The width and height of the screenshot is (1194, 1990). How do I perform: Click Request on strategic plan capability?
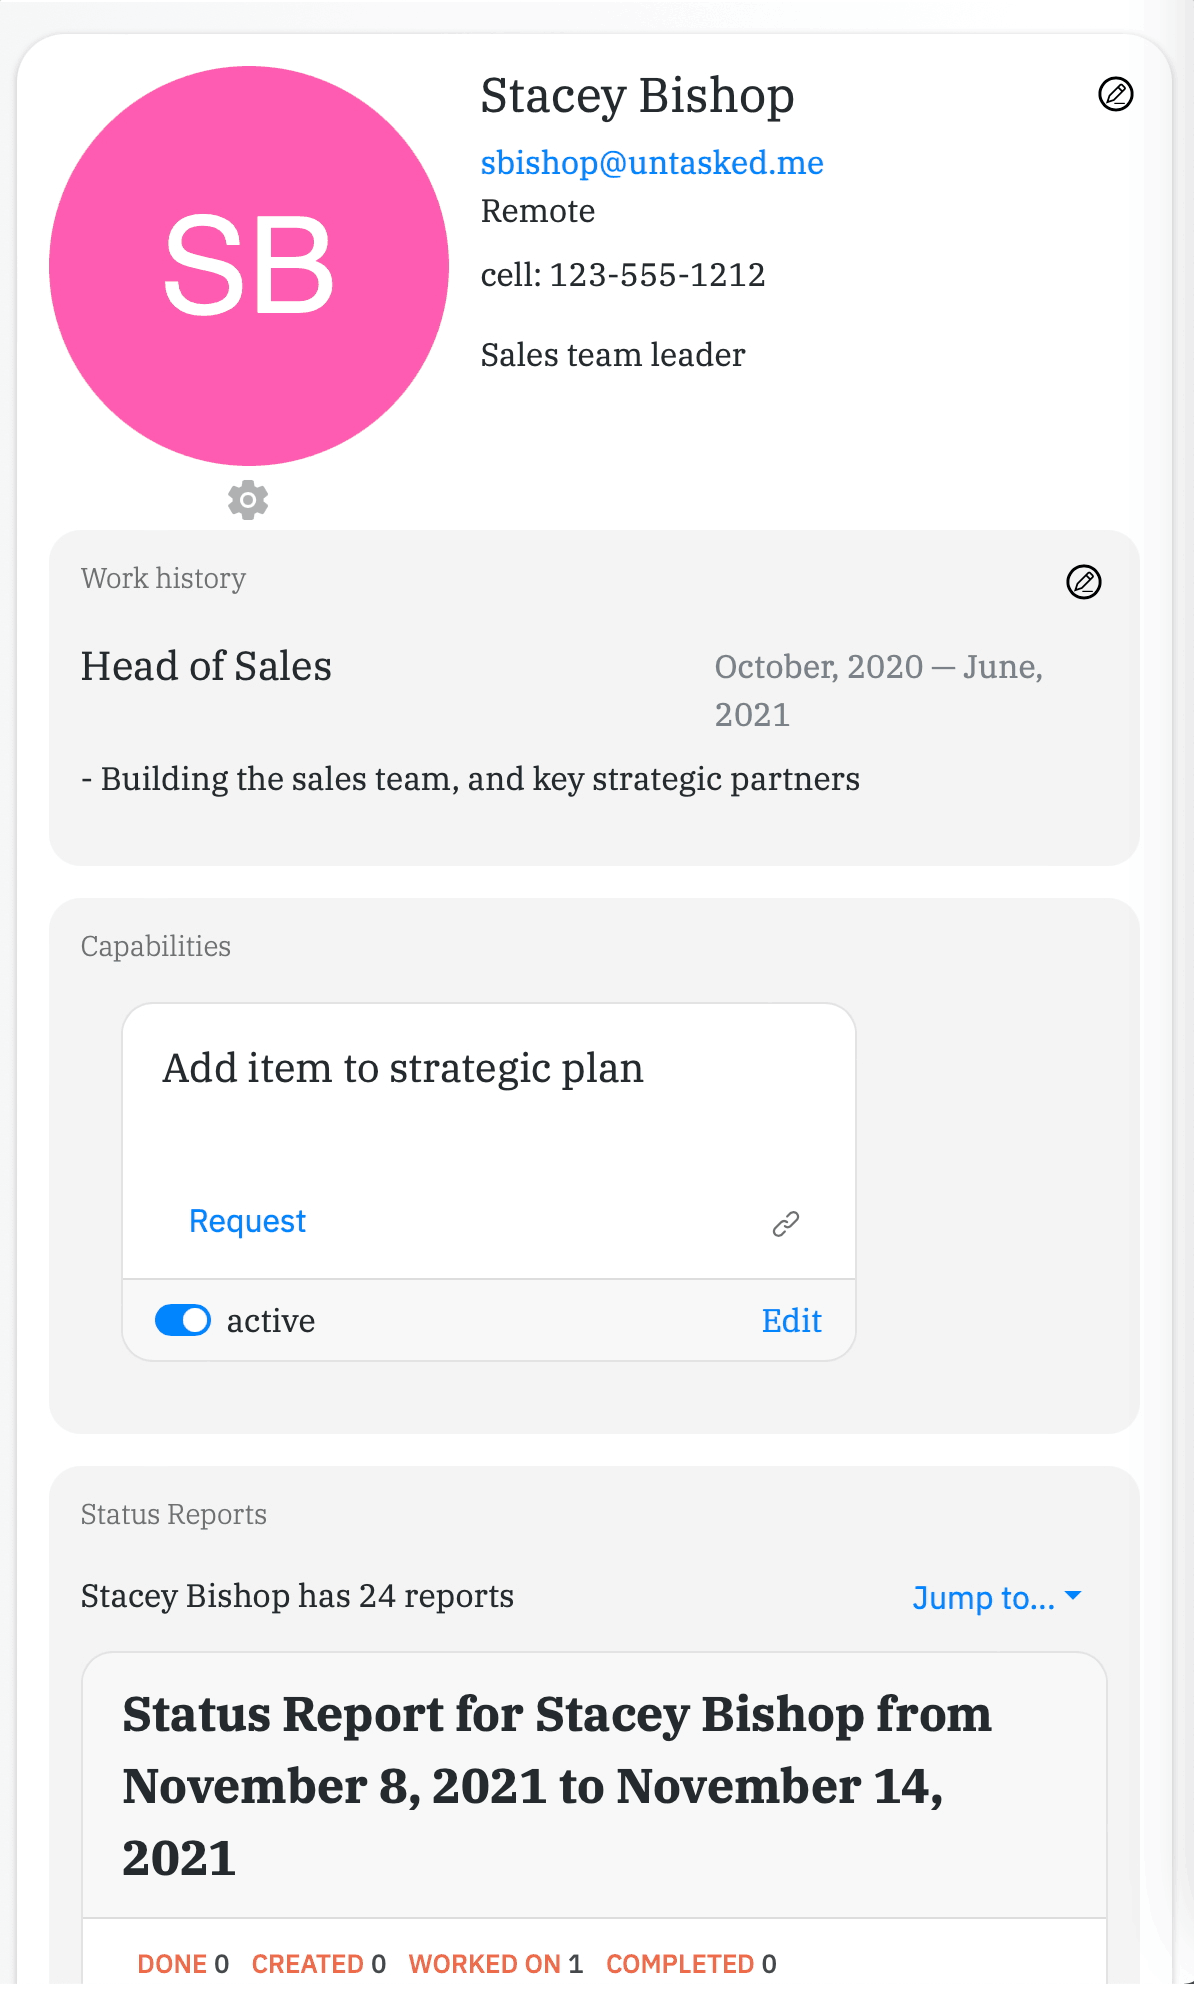(247, 1221)
